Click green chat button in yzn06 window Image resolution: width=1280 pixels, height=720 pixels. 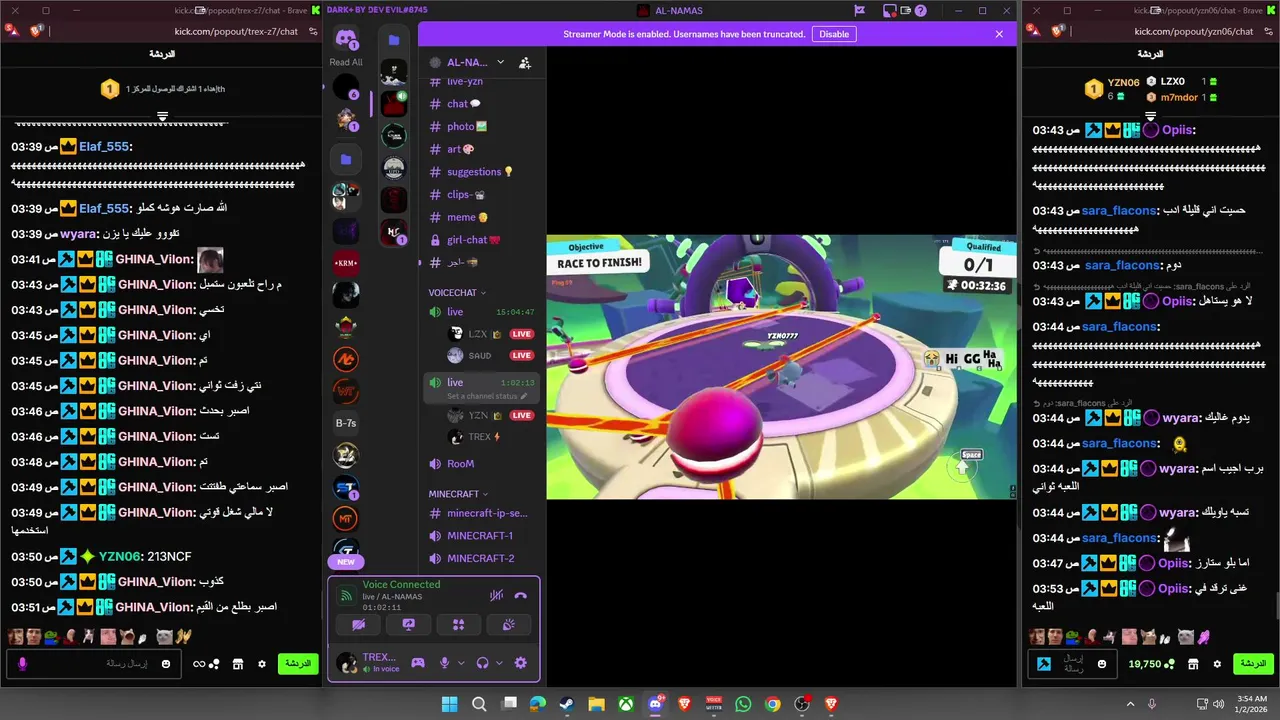(1253, 664)
